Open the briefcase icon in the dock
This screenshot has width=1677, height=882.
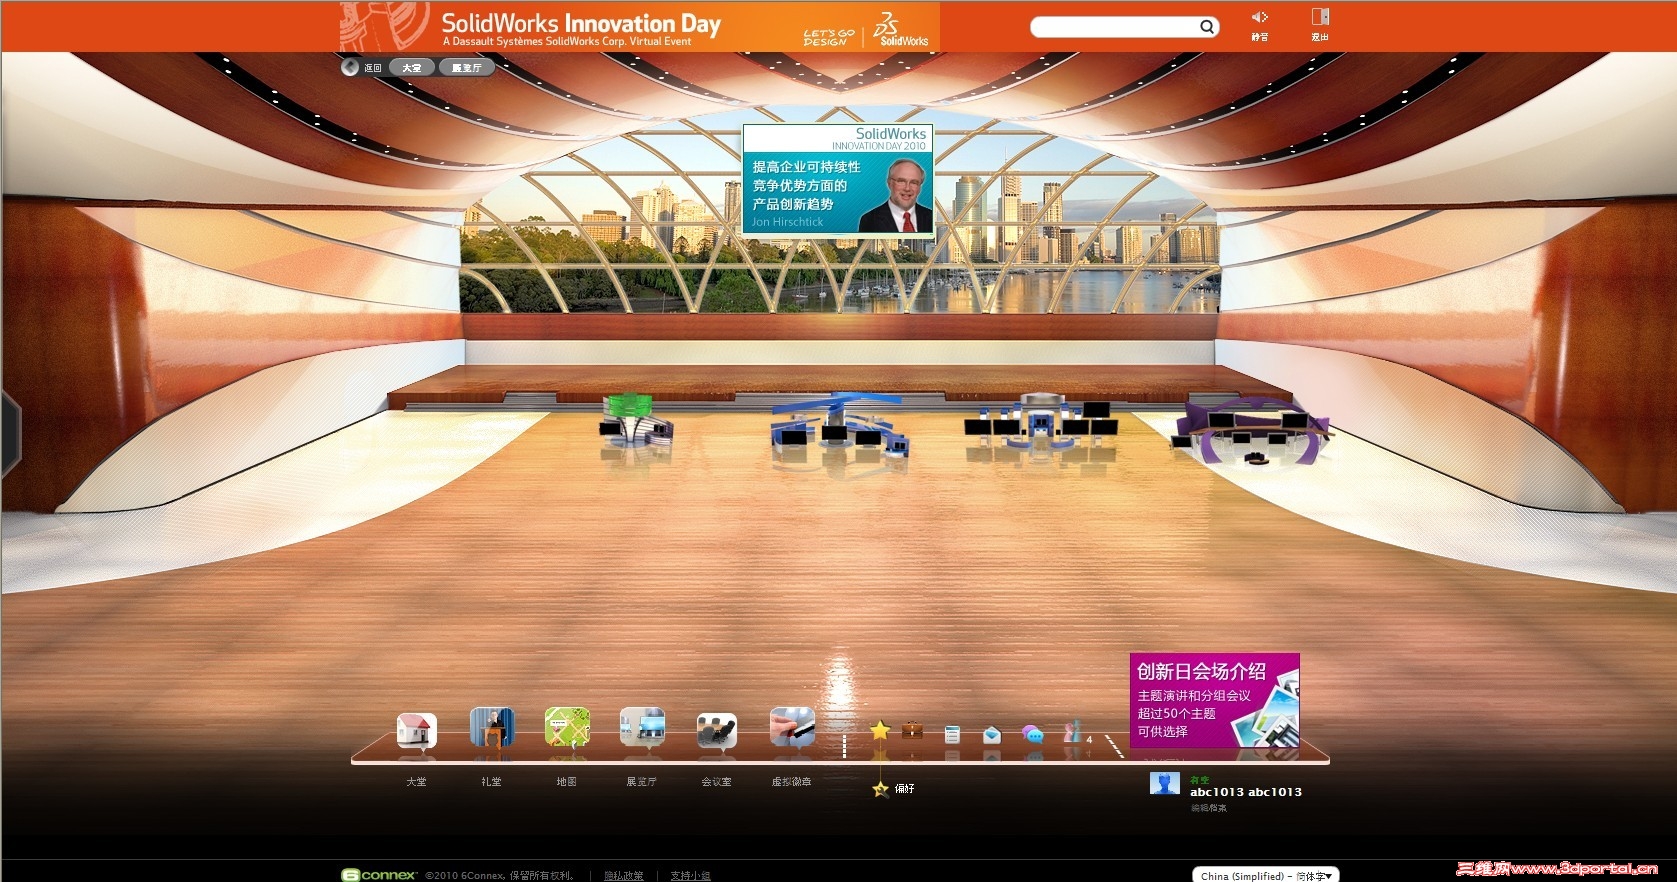click(912, 730)
